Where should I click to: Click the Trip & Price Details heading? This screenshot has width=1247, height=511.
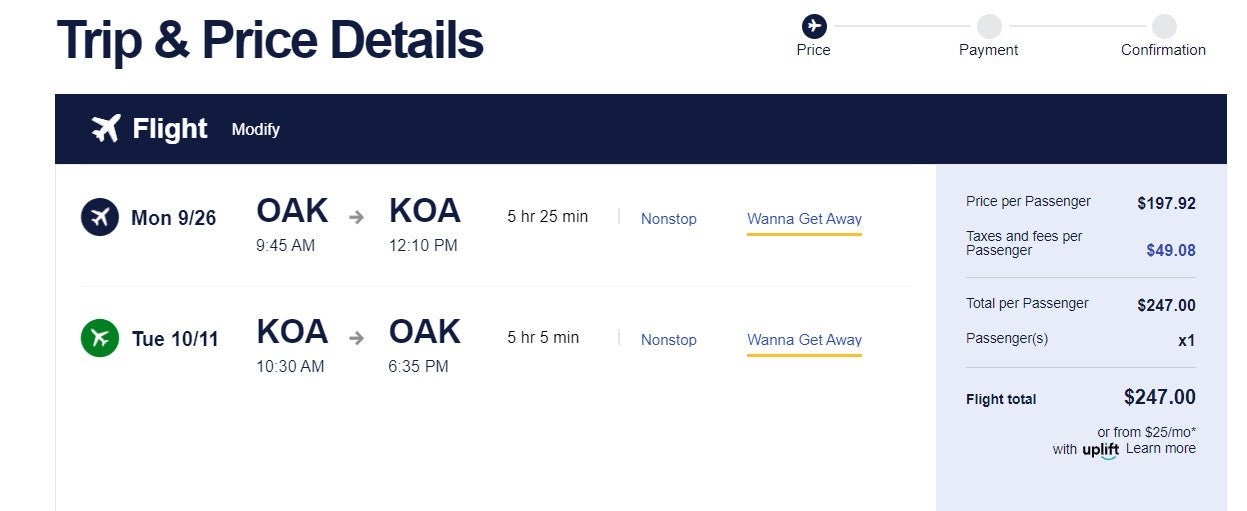point(270,40)
